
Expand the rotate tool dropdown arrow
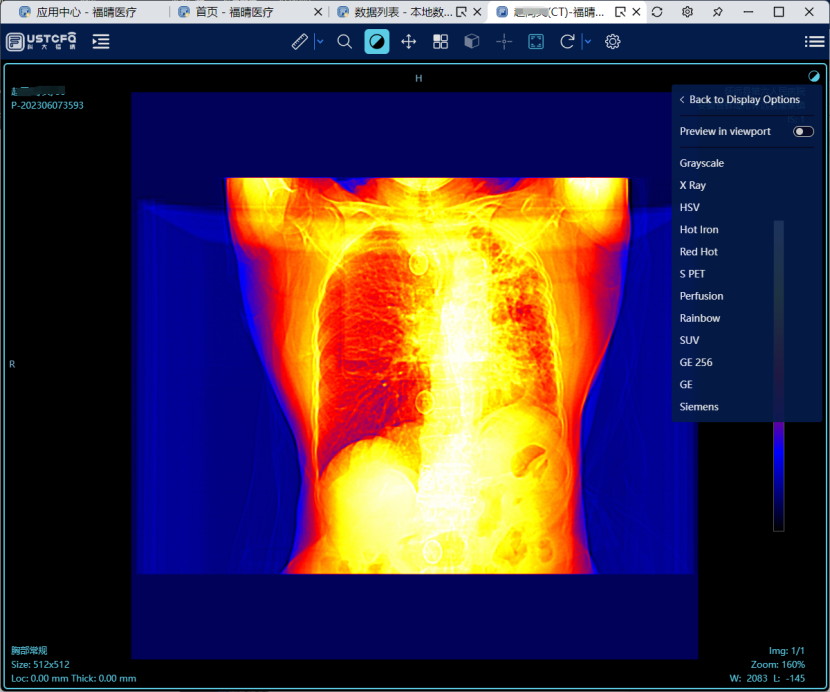tap(587, 42)
